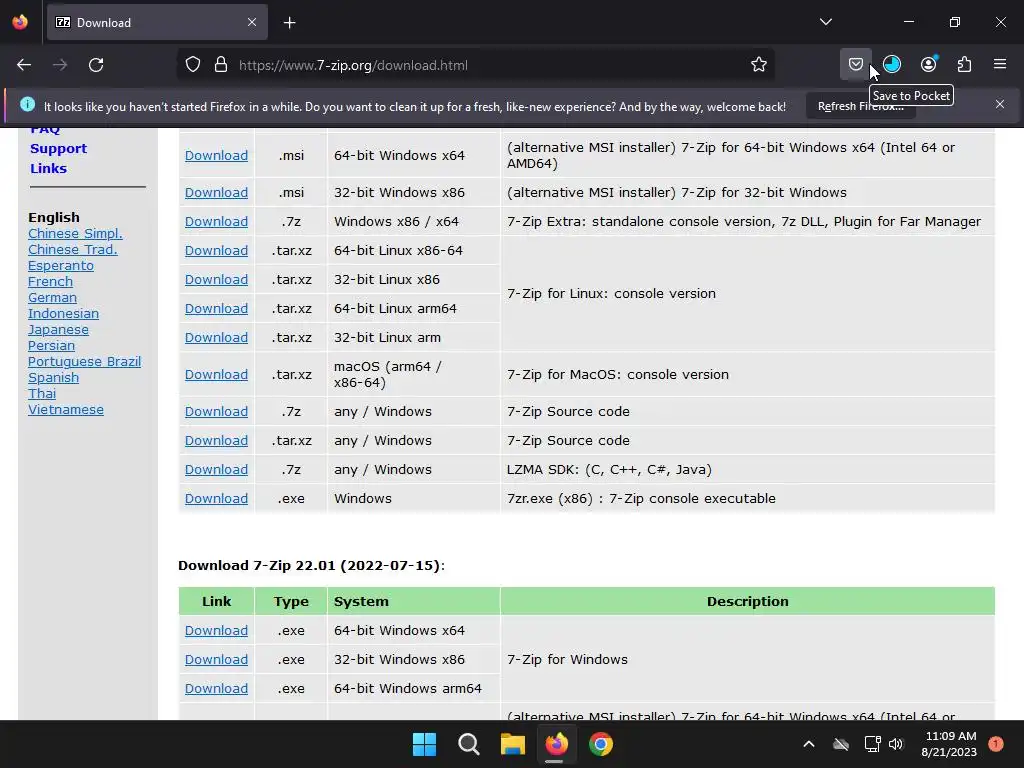This screenshot has width=1024, height=768.
Task: Open the tracking protection shield icon
Action: 193,65
